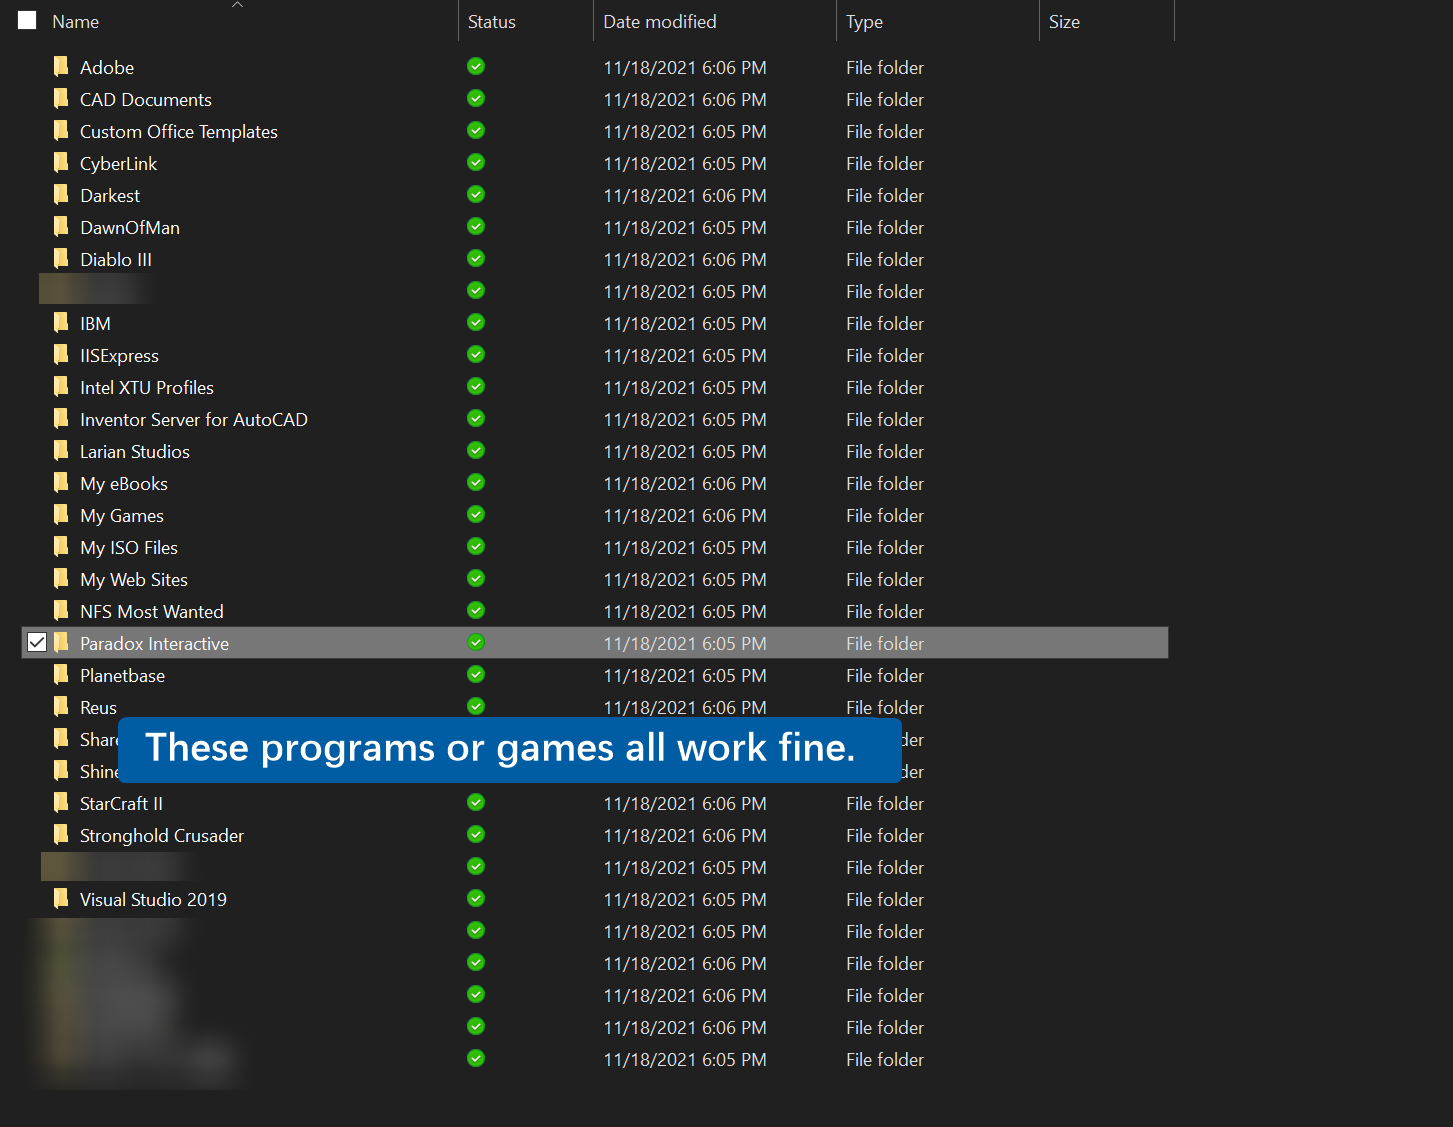
Task: Click the File folder type for Planetbase
Action: [885, 675]
